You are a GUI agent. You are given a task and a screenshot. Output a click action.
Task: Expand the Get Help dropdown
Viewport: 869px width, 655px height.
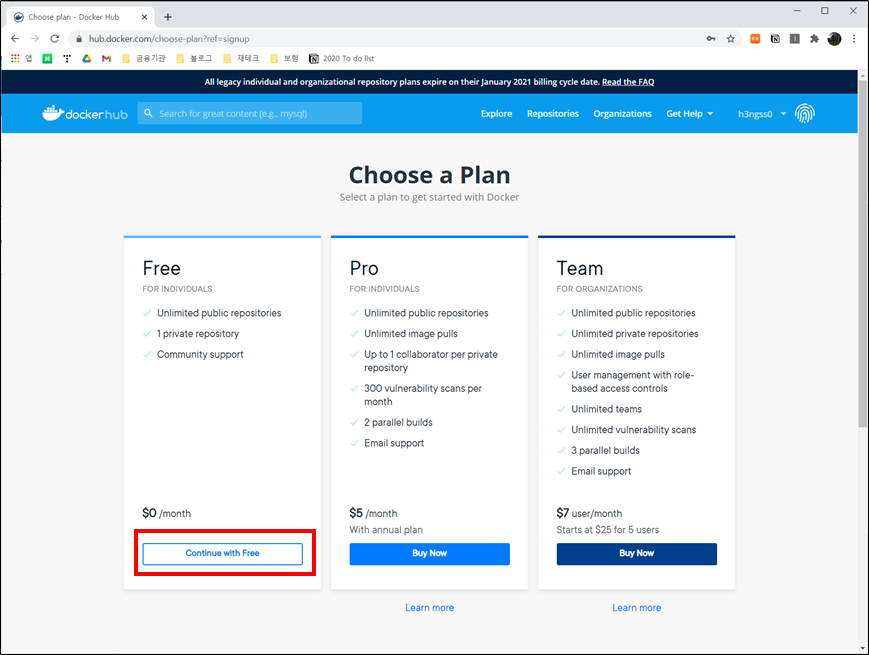[x=689, y=114]
